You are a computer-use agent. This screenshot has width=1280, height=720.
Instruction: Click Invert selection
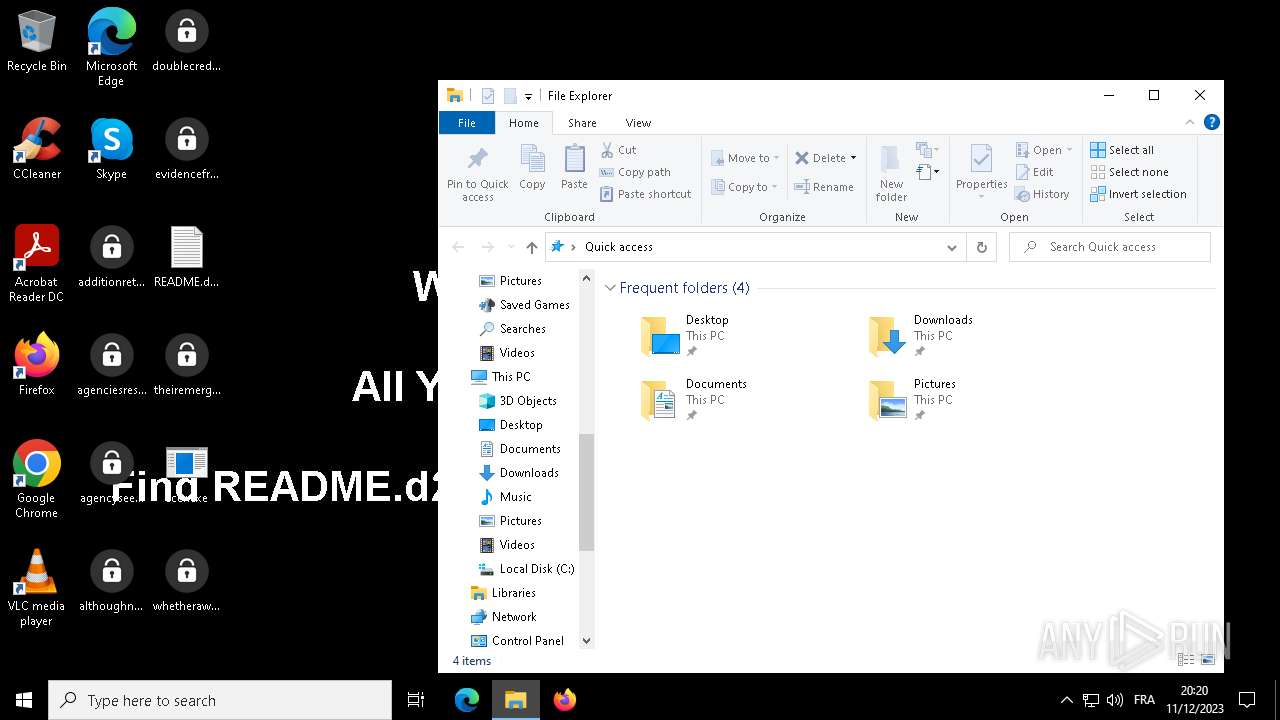click(1138, 194)
